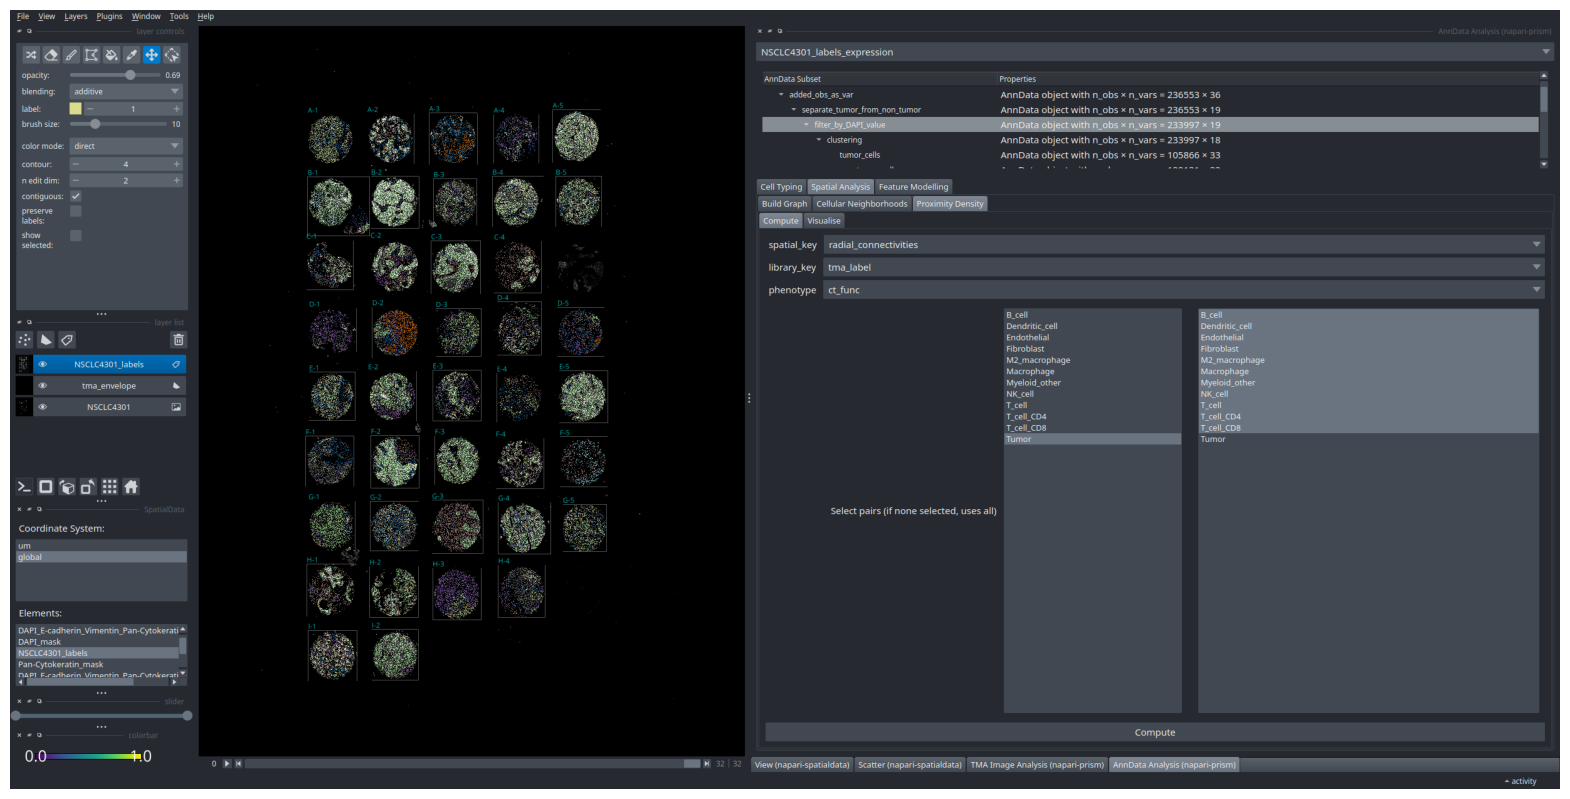Decrease the n edit dim value
The width and height of the screenshot is (1570, 799).
(x=76, y=181)
